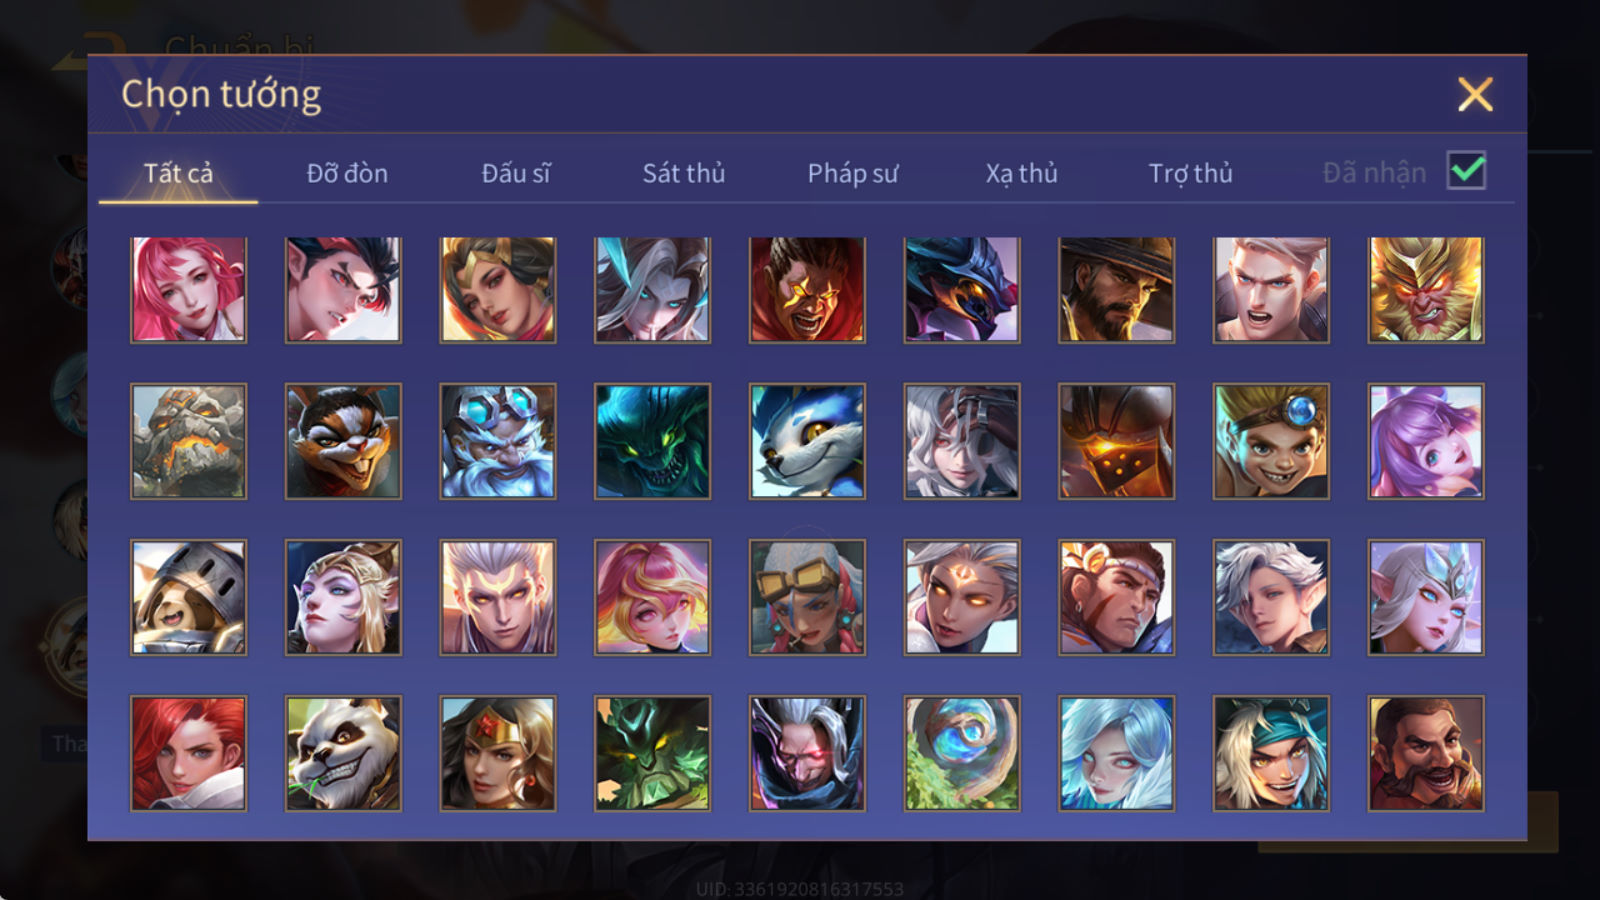This screenshot has height=900, width=1600.
Task: Toggle the Đã nhận checkbox
Action: tap(1466, 171)
